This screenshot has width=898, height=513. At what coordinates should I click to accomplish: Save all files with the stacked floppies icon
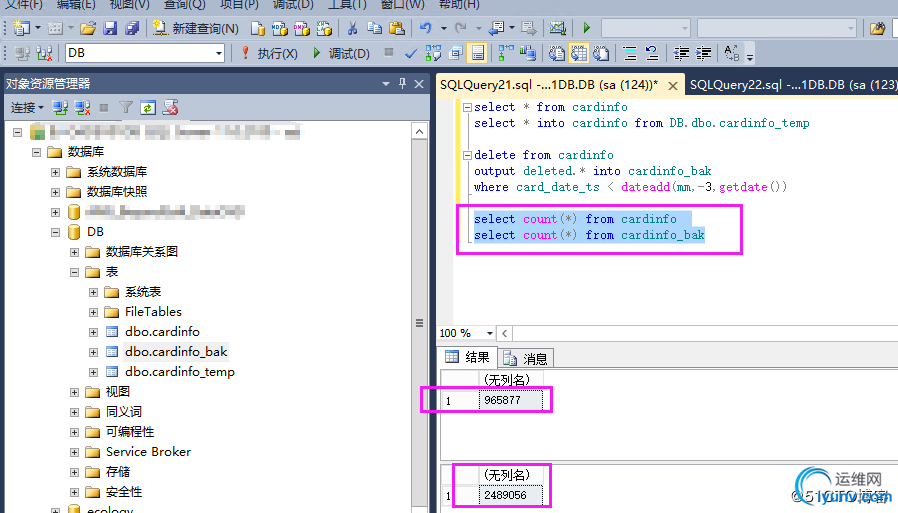coord(132,28)
